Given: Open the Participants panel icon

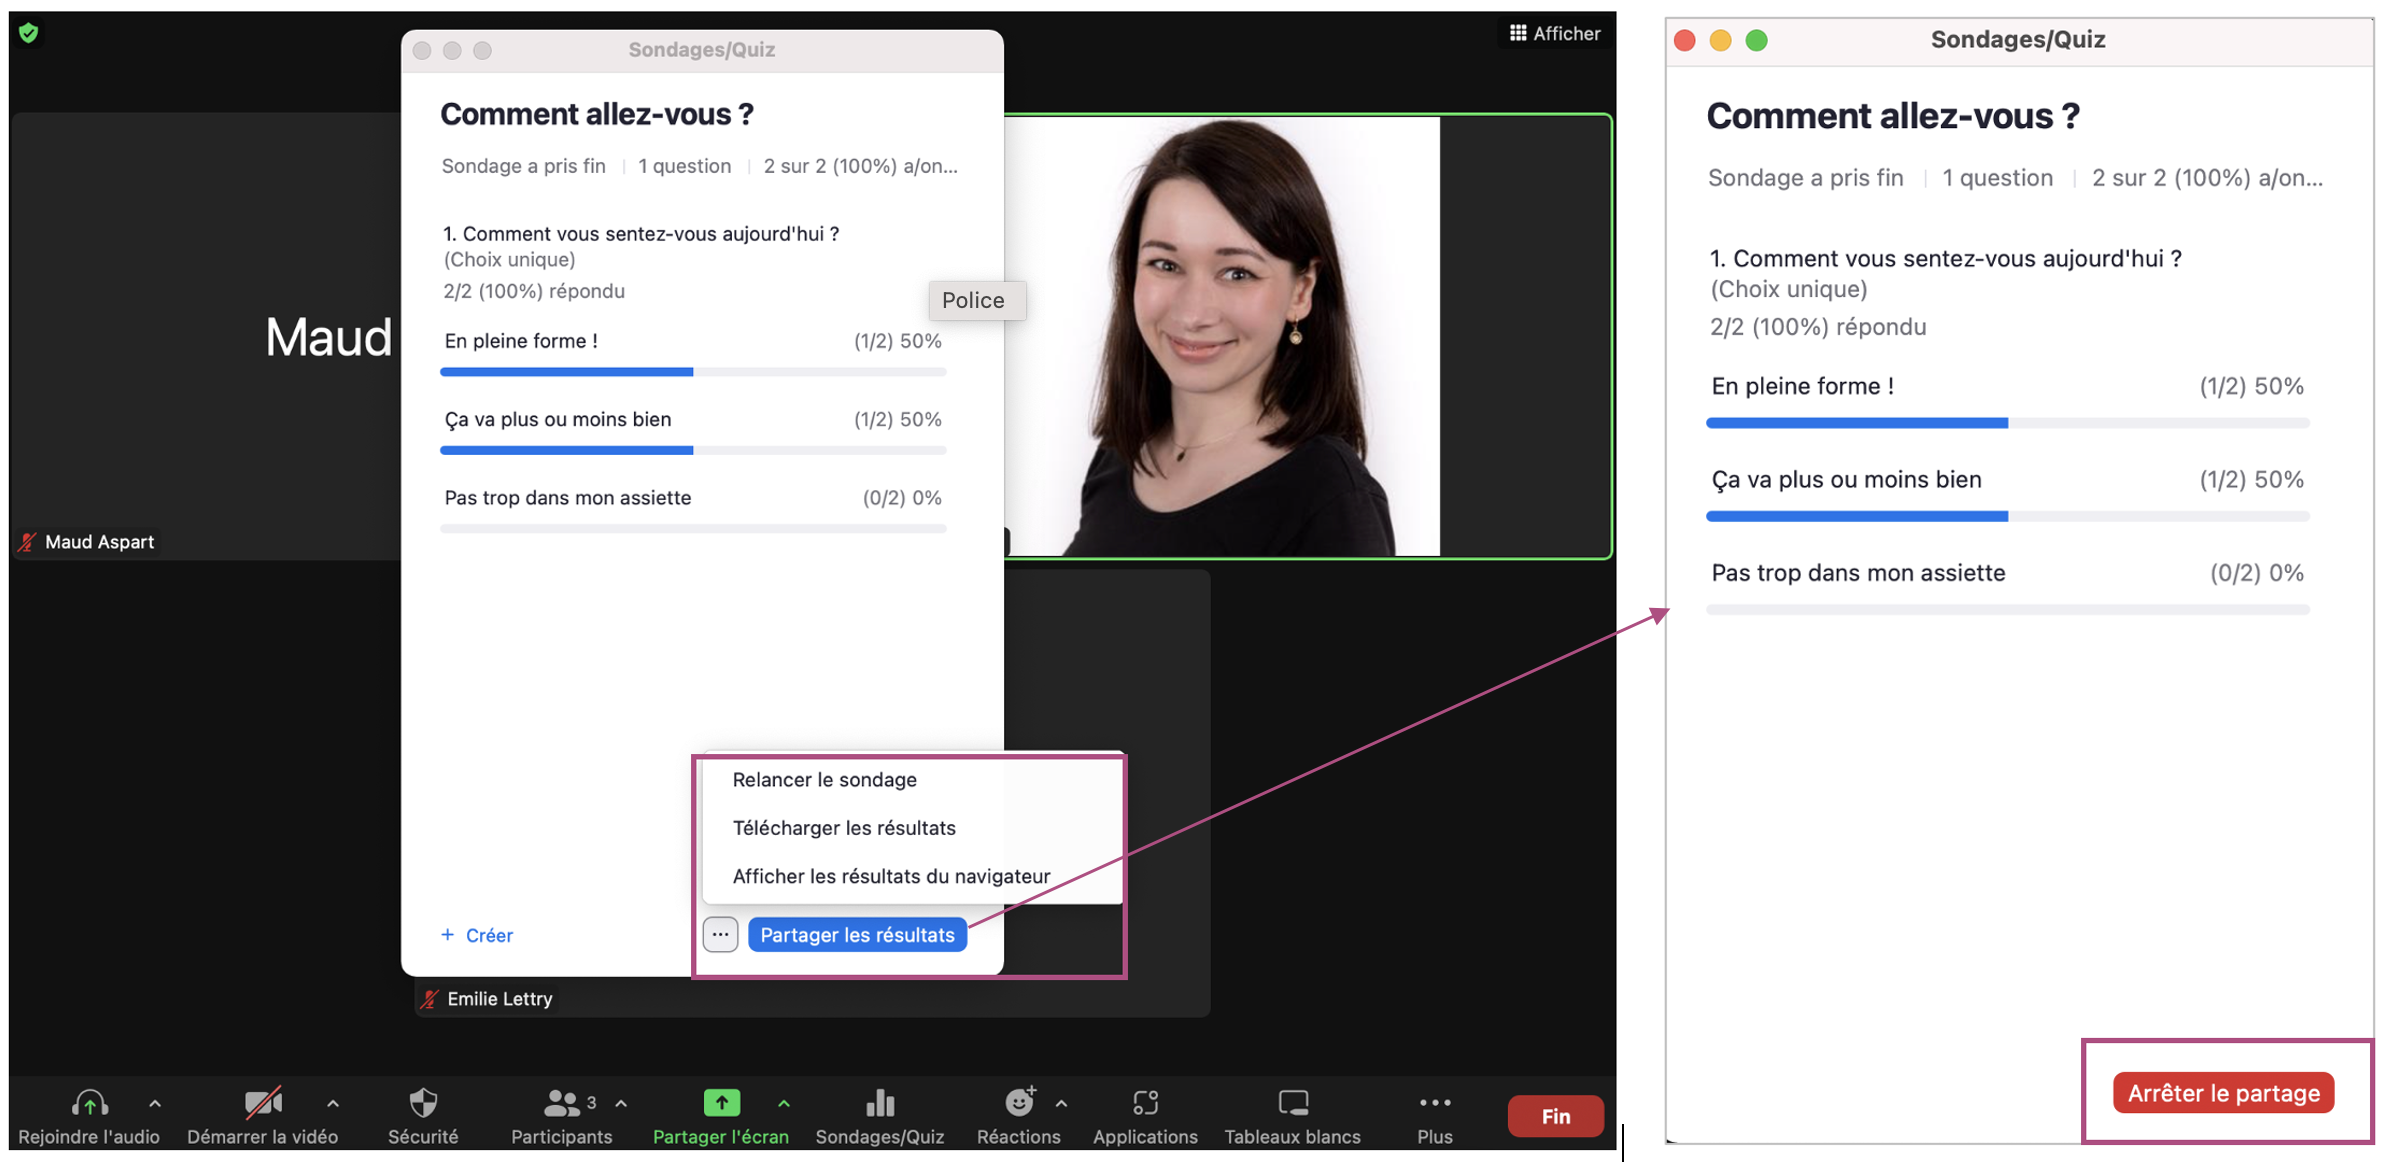Looking at the screenshot, I should point(561,1103).
